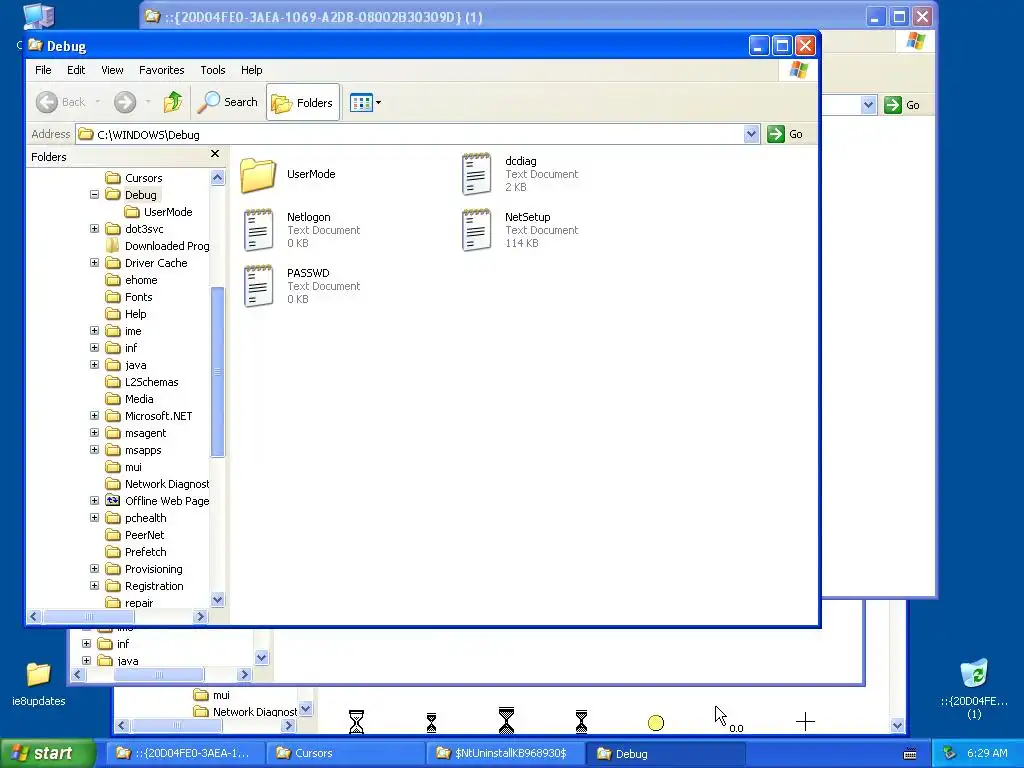This screenshot has width=1024, height=768.
Task: Click folder tree scroll-down arrow
Action: coord(217,600)
